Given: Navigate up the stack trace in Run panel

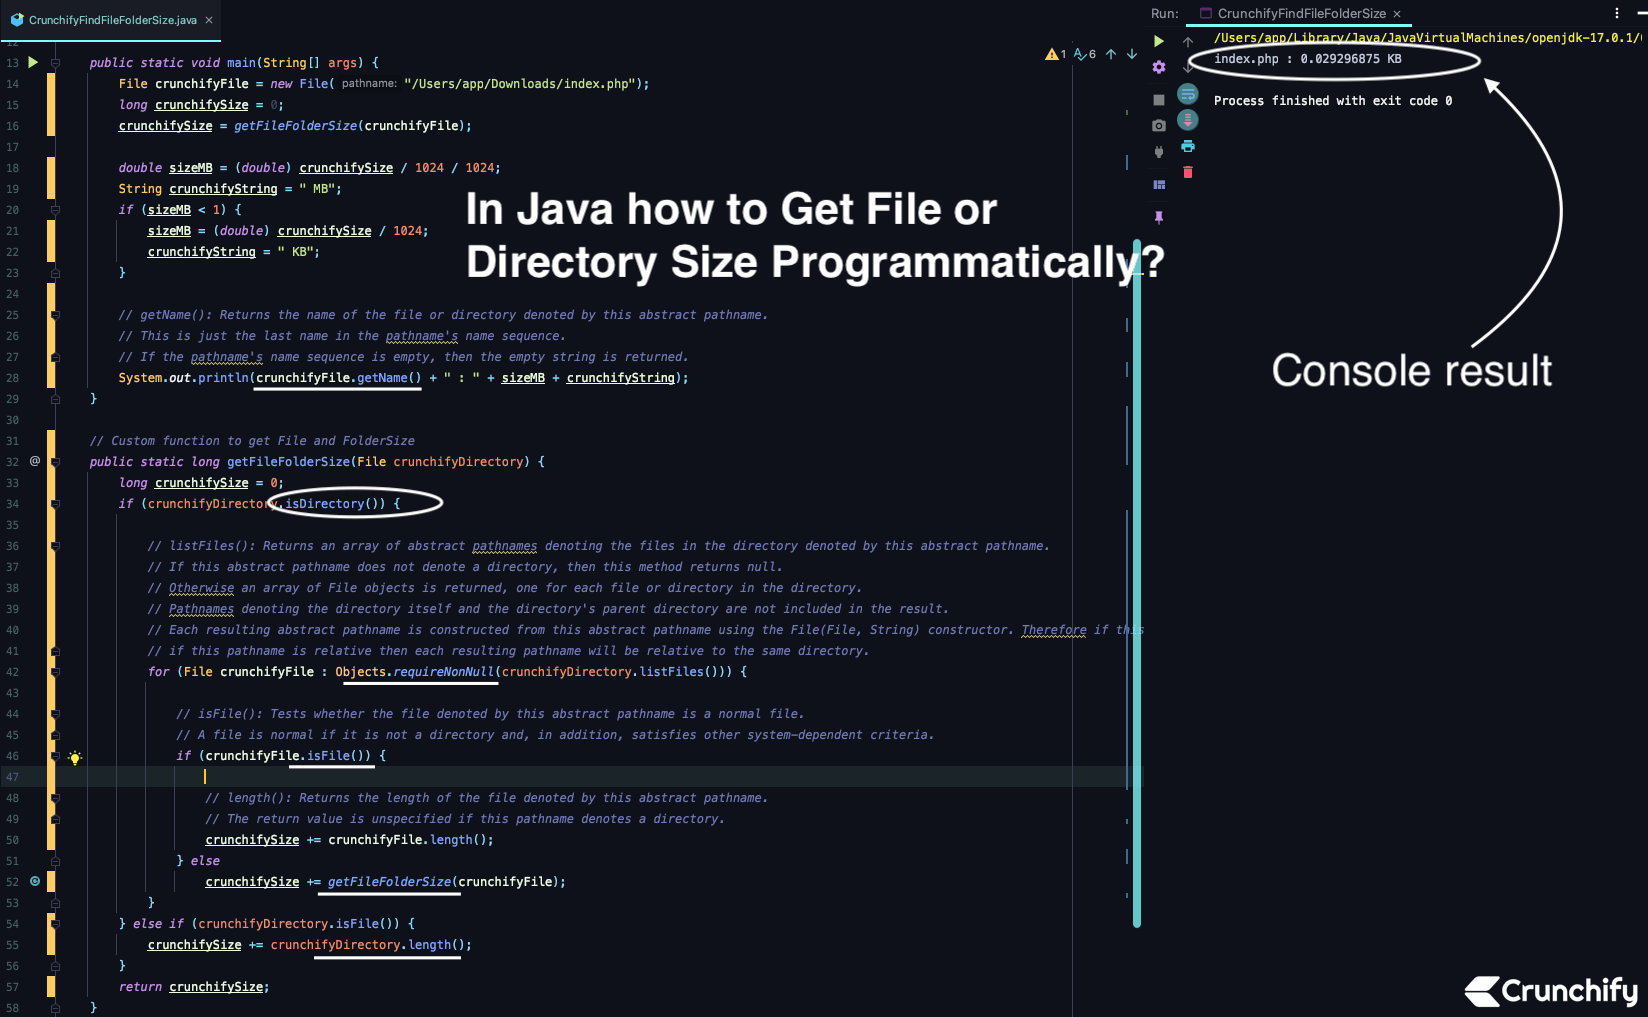Looking at the screenshot, I should (1187, 41).
